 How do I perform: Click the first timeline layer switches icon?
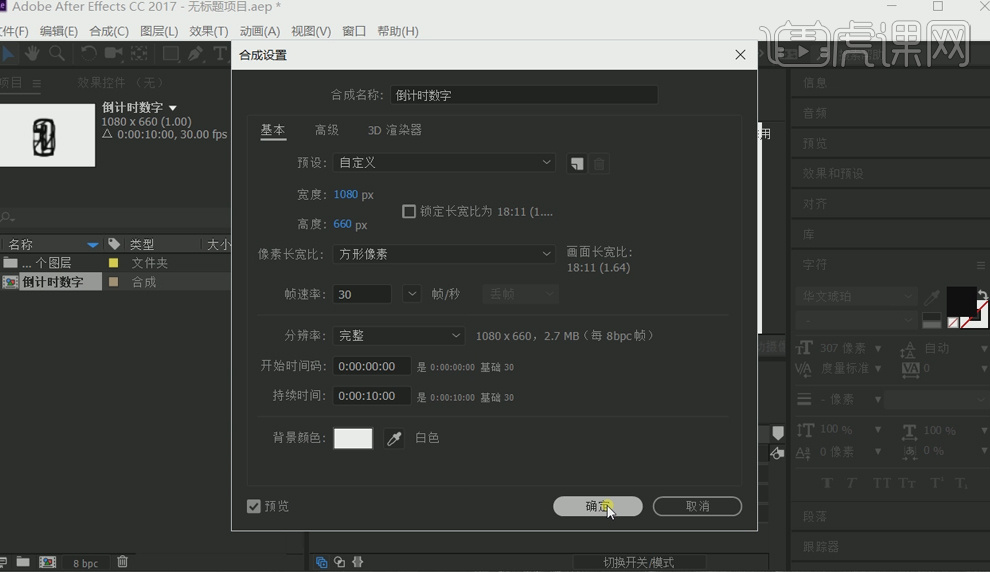(x=321, y=561)
